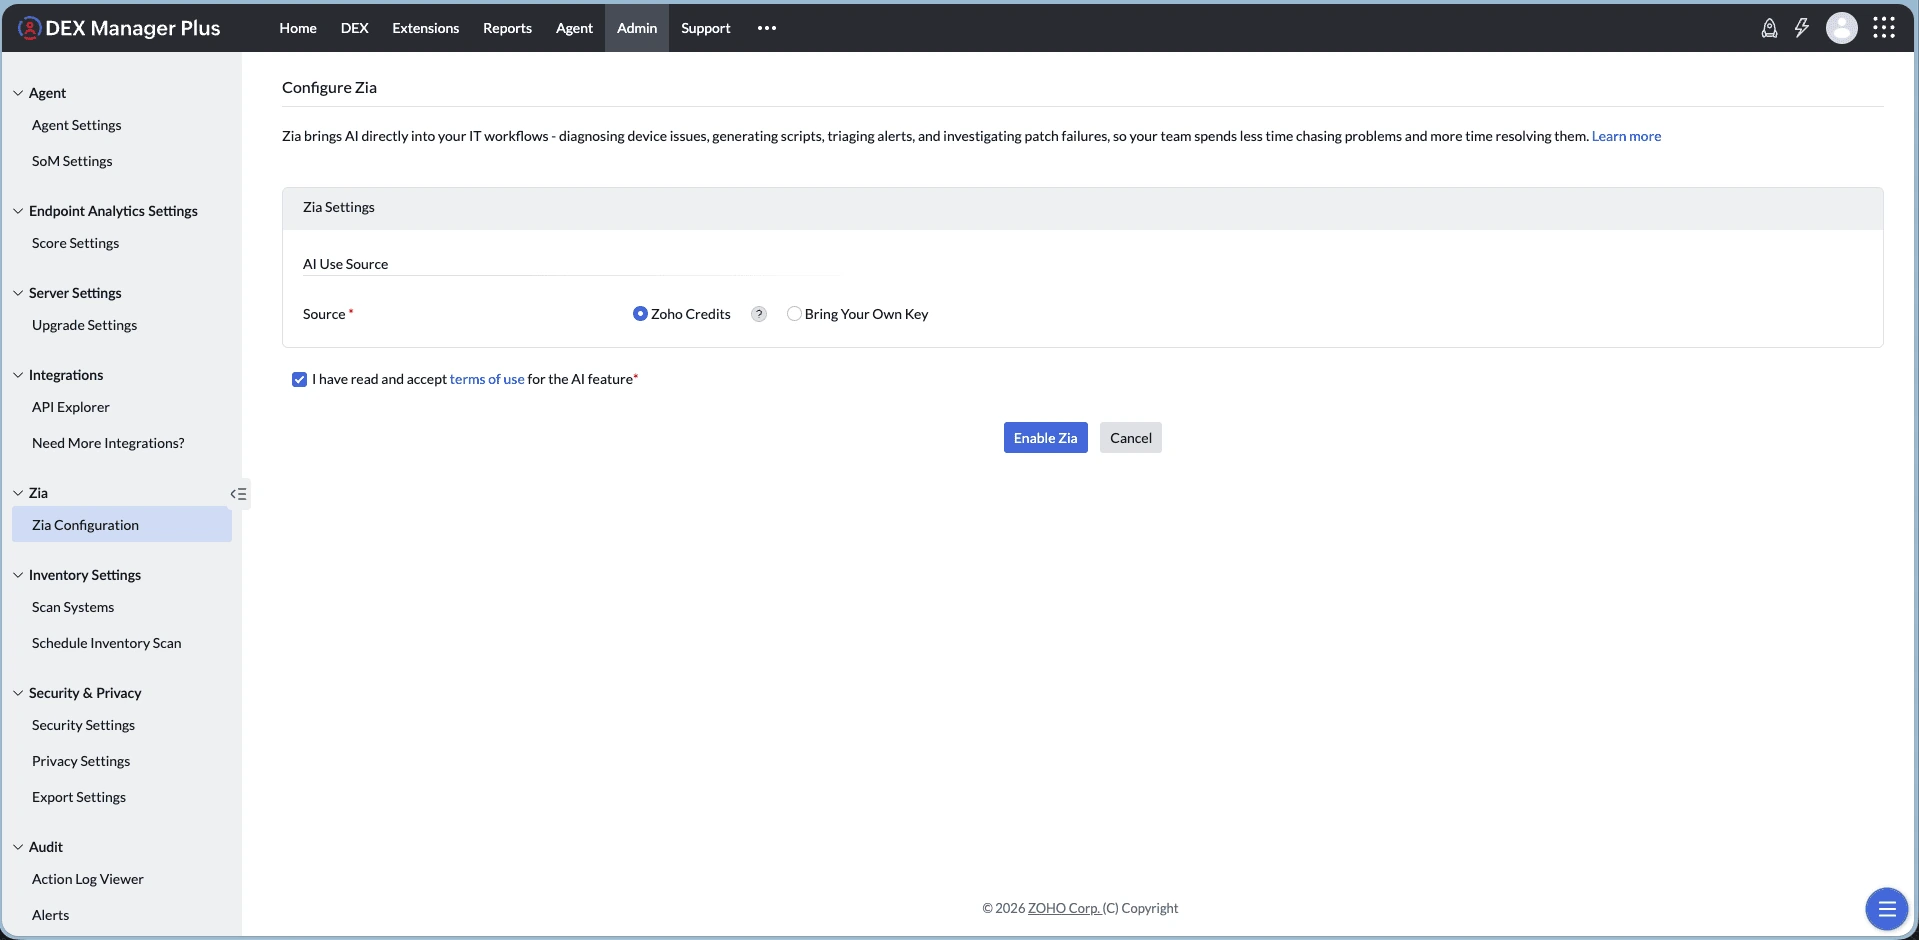Click the DEX Manager Plus logo icon
Screen dimensions: 1919x940
(30, 28)
